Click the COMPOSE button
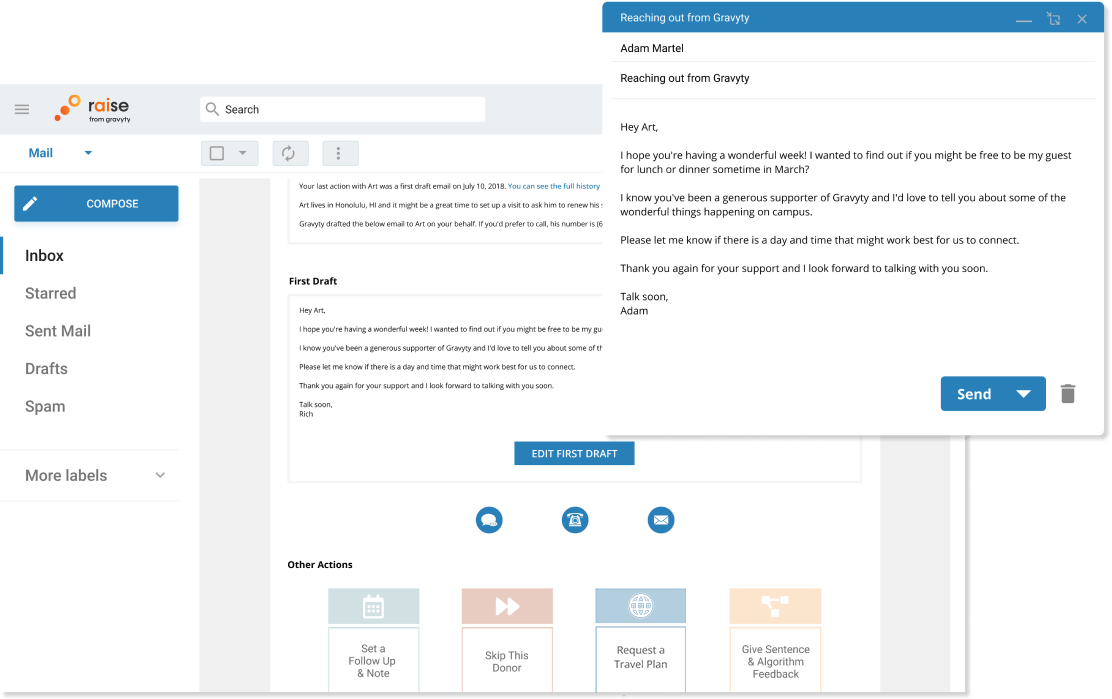 click(x=96, y=204)
